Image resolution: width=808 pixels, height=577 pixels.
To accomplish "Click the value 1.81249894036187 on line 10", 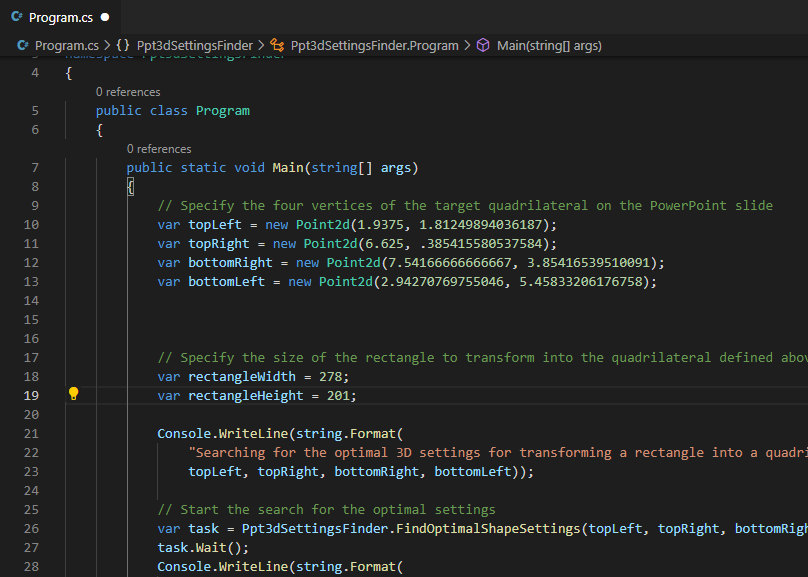I will [481, 225].
